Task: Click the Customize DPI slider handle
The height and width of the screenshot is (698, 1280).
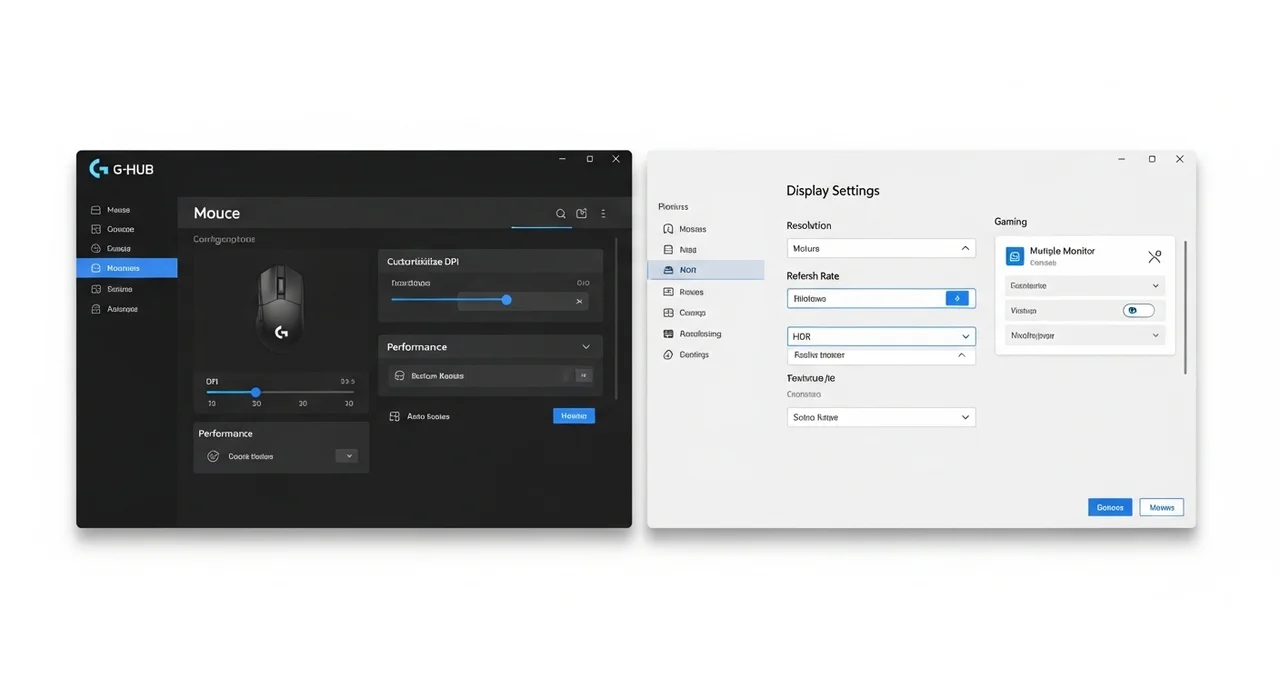Action: click(x=506, y=300)
